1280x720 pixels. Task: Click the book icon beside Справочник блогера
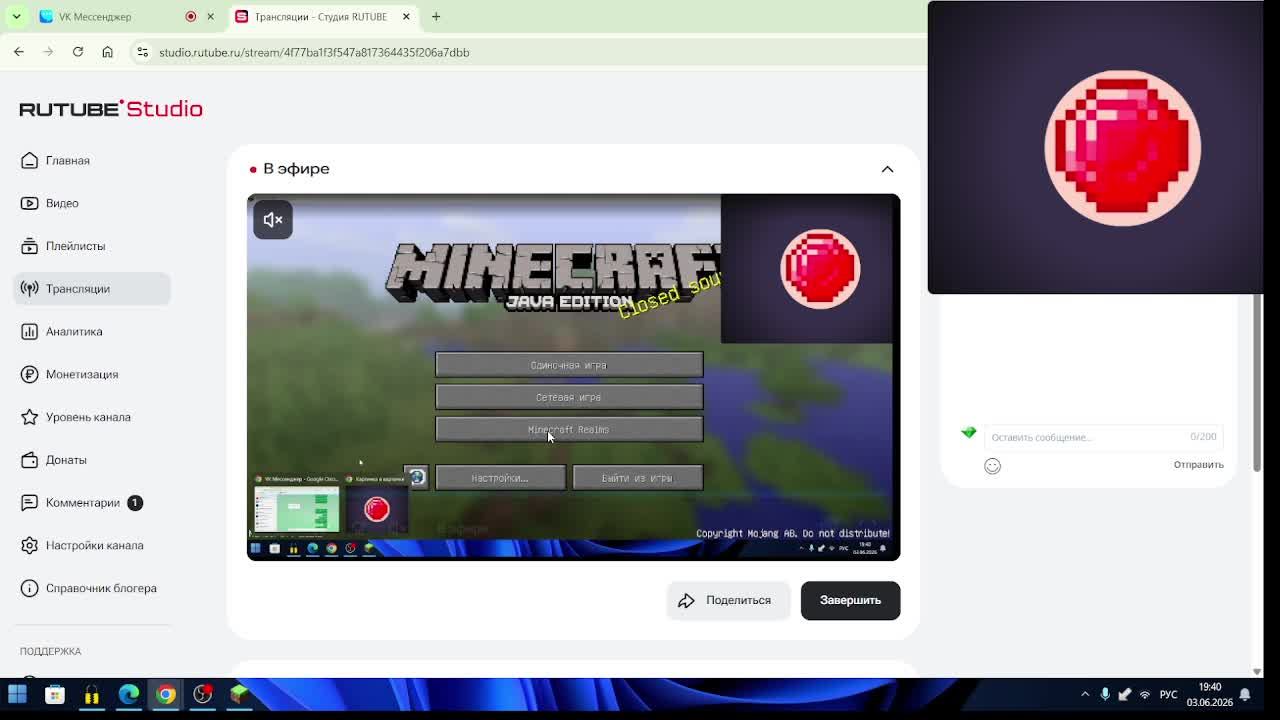[x=29, y=588]
